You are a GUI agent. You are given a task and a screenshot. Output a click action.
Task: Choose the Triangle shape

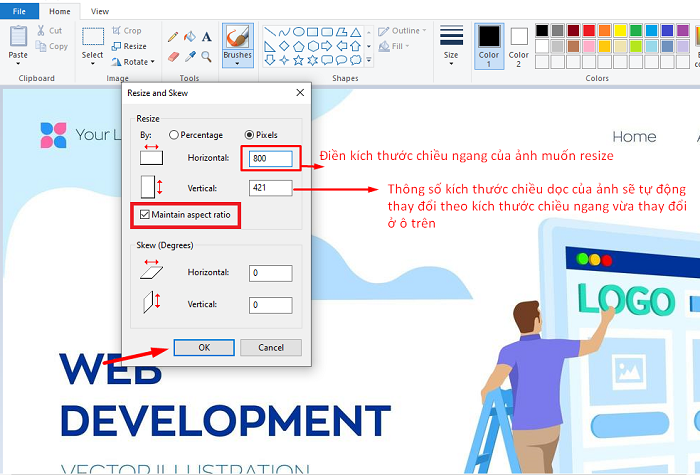tap(355, 32)
